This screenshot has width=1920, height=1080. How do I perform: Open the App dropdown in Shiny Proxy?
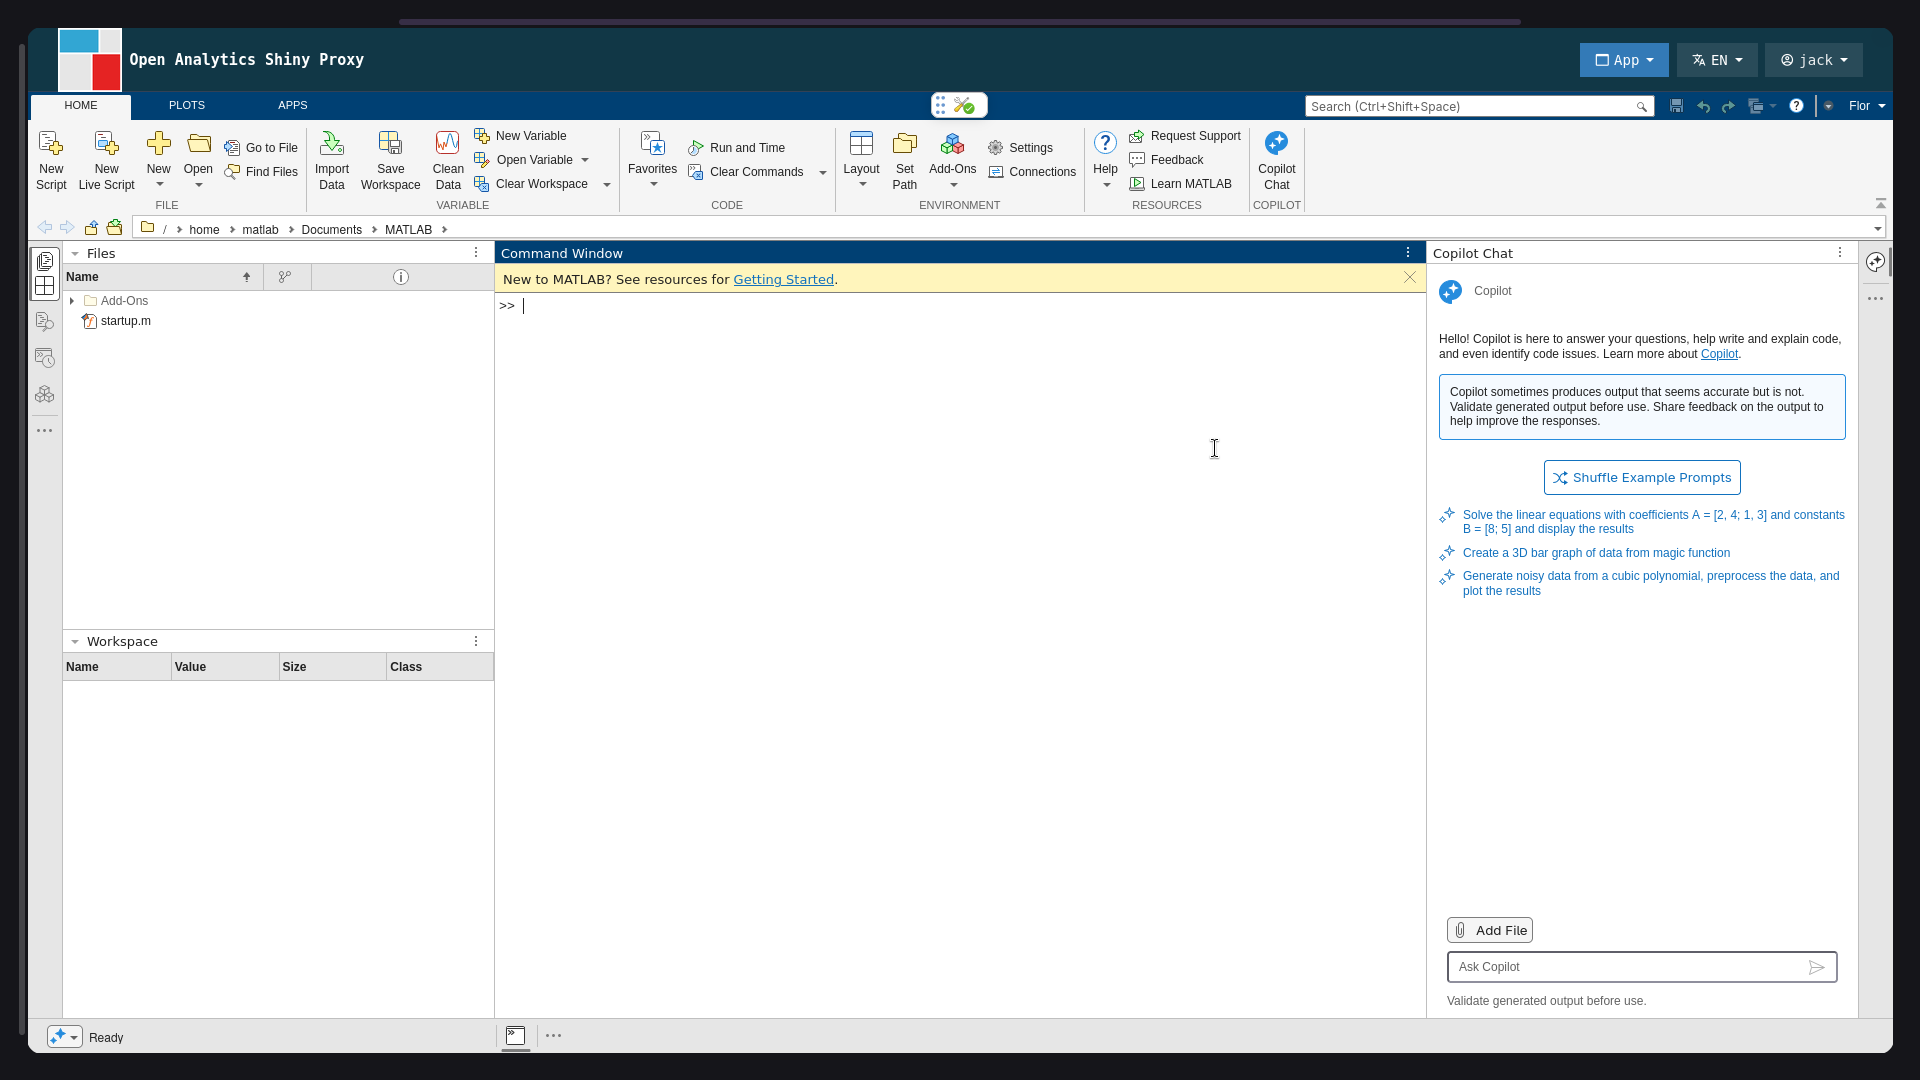click(1624, 60)
